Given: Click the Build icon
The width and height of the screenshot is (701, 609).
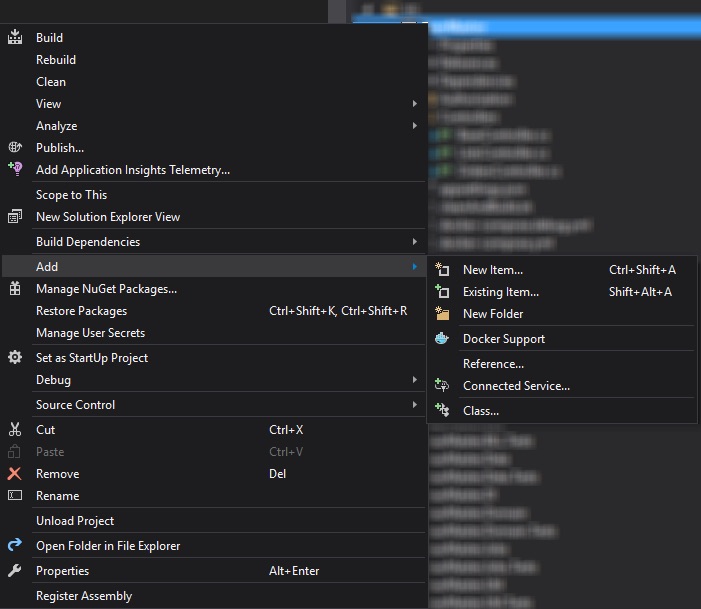Looking at the screenshot, I should coord(15,37).
